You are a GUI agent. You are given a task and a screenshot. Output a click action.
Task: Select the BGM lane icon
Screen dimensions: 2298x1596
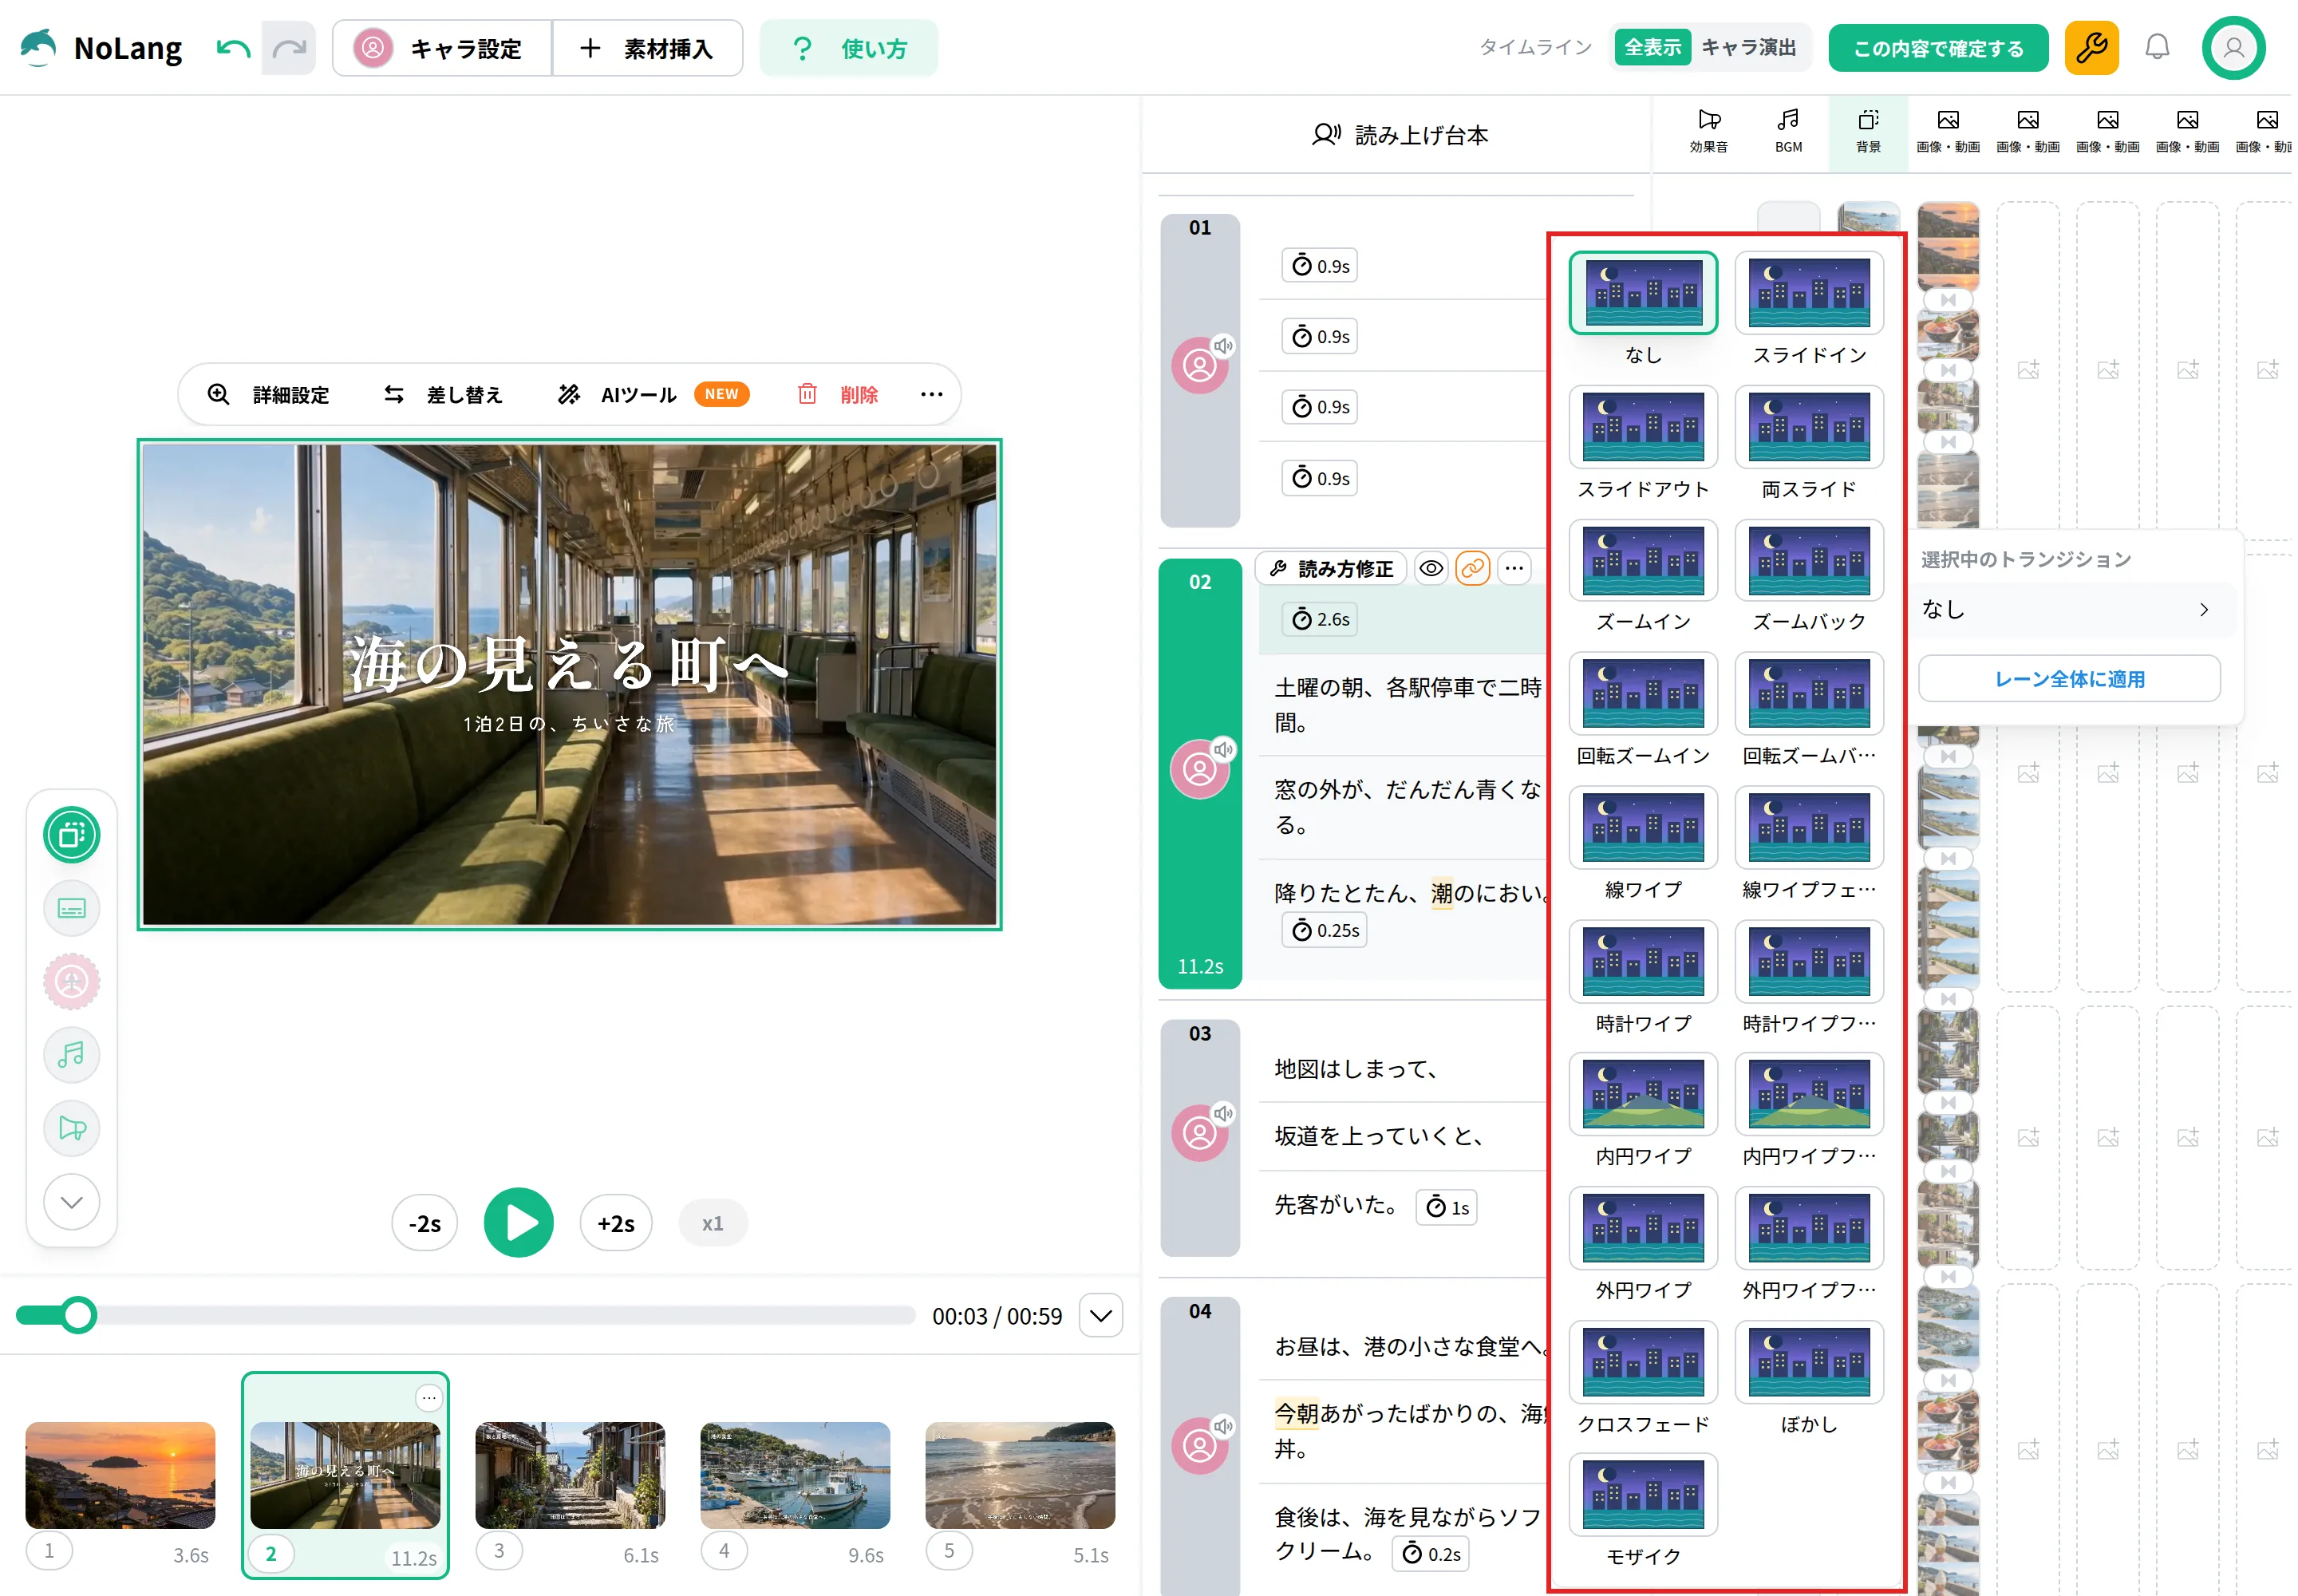pyautogui.click(x=1788, y=132)
